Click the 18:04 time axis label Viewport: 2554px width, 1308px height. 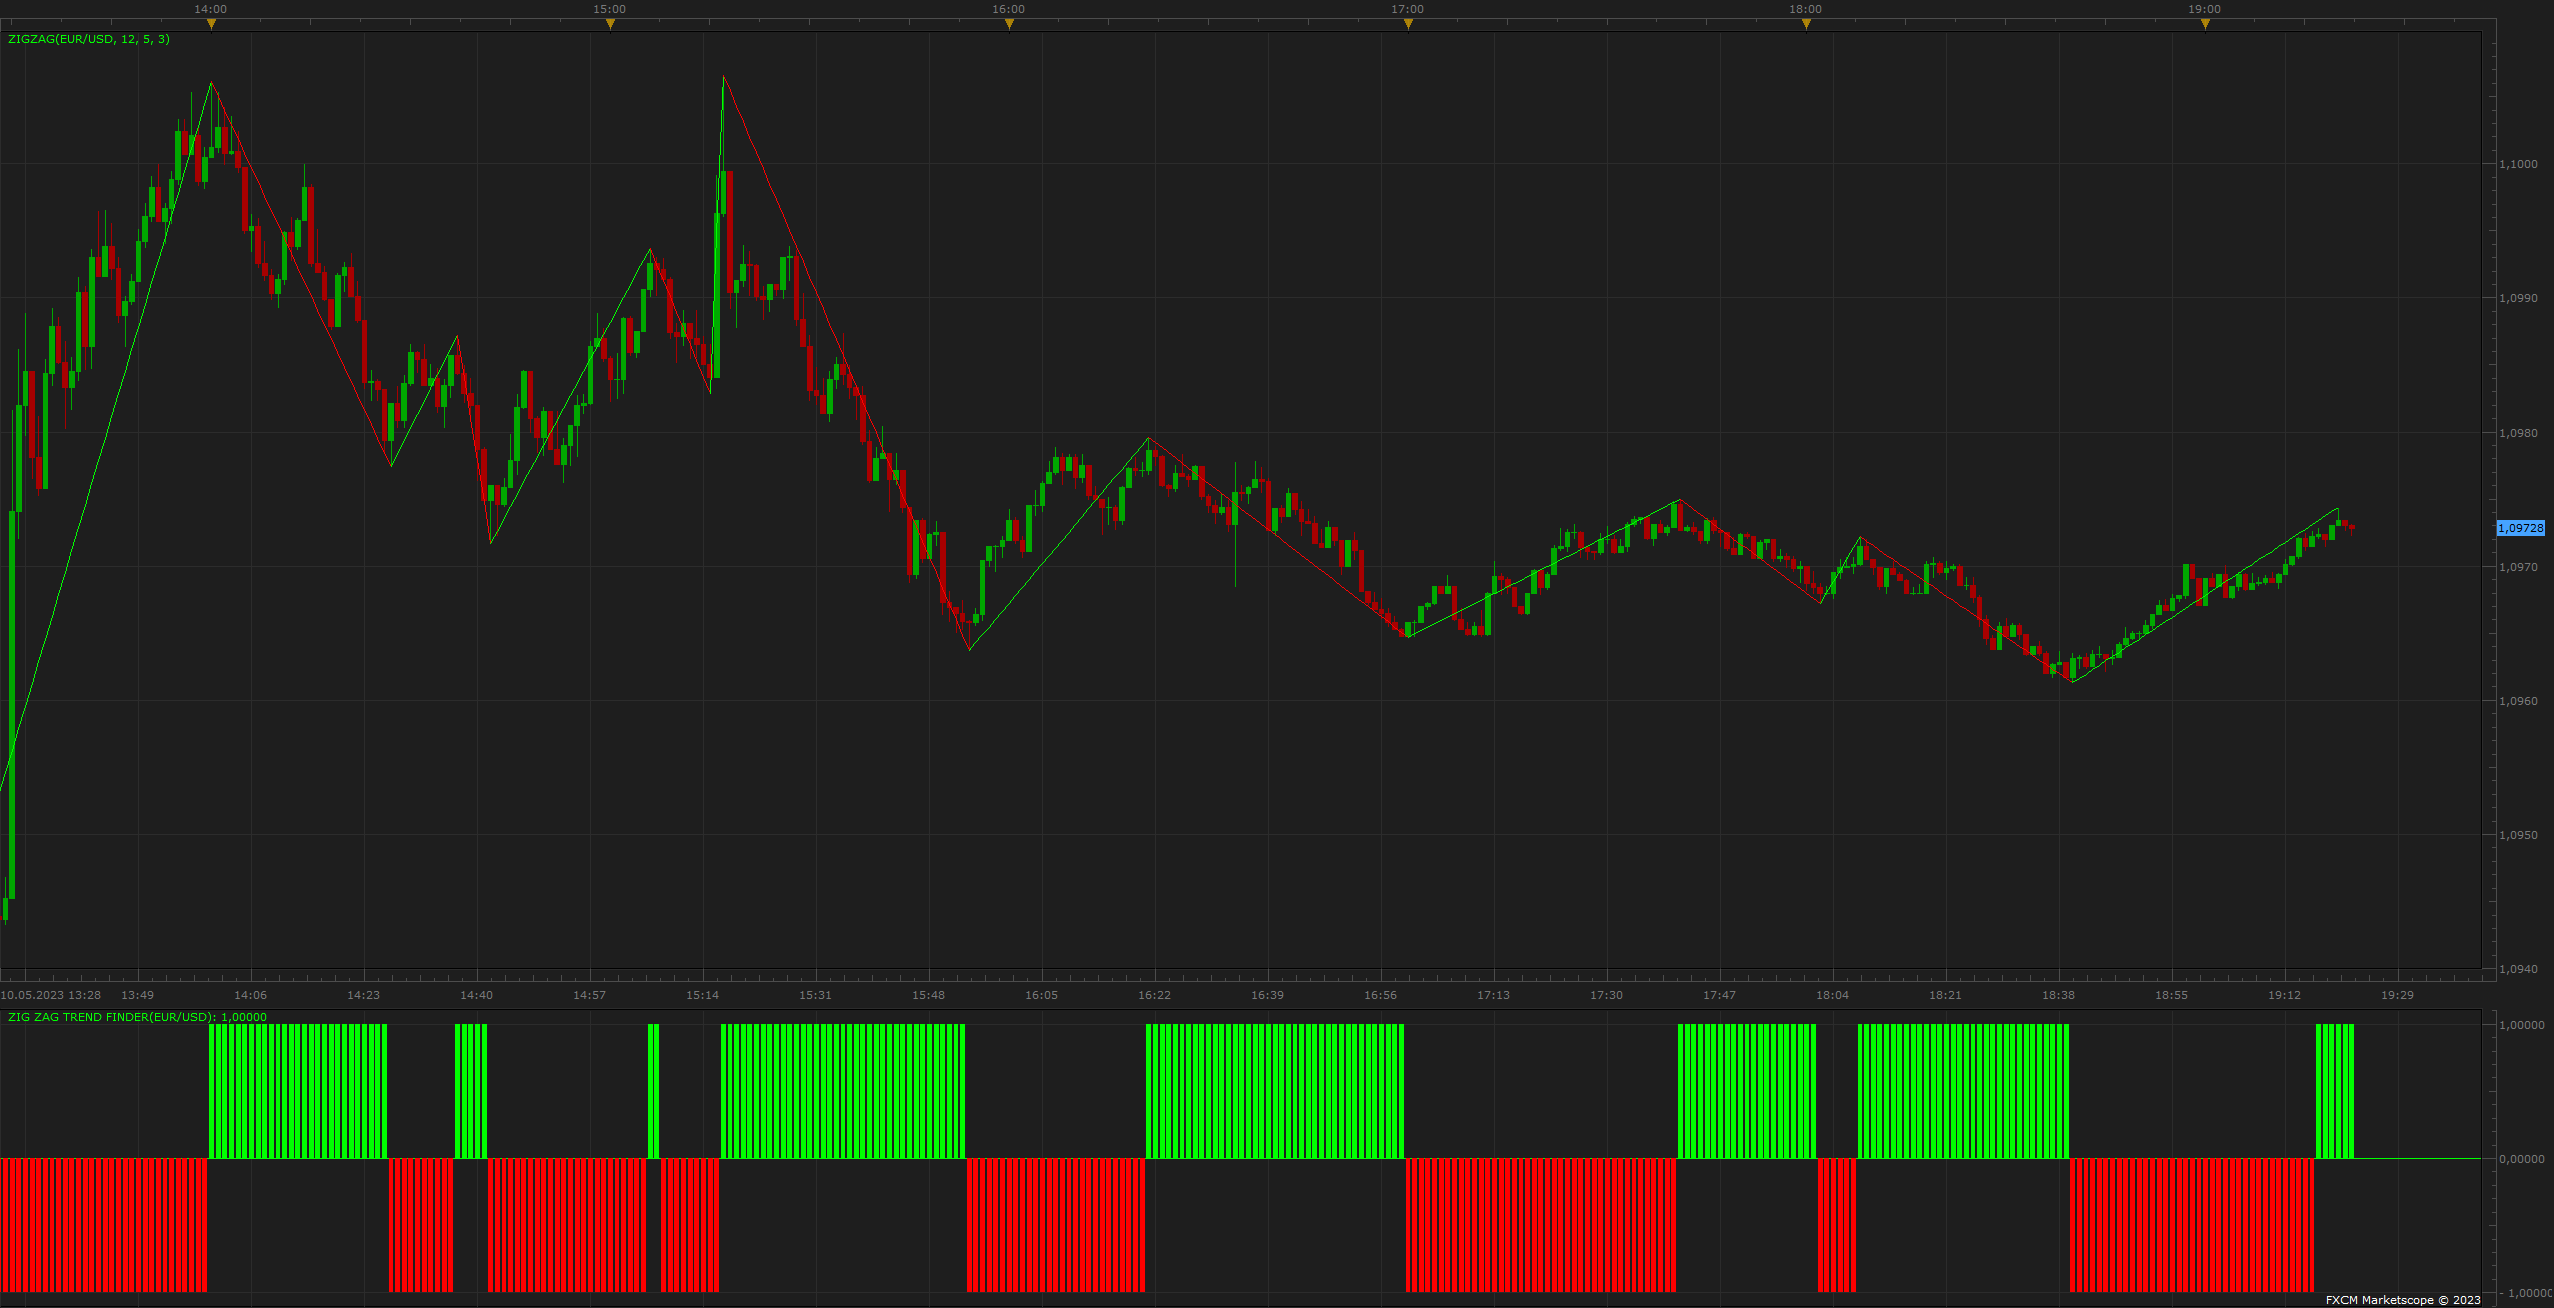[1832, 995]
